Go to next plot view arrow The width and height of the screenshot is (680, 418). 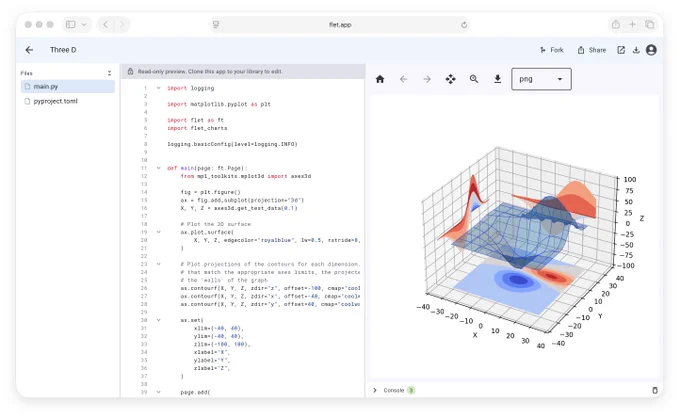427,79
